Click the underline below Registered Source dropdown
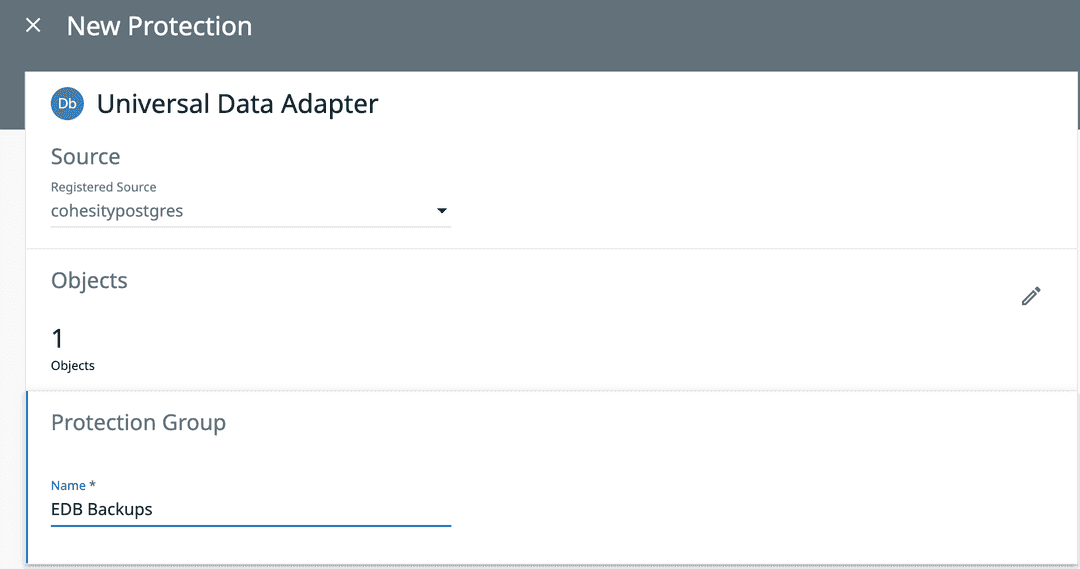 [x=250, y=227]
